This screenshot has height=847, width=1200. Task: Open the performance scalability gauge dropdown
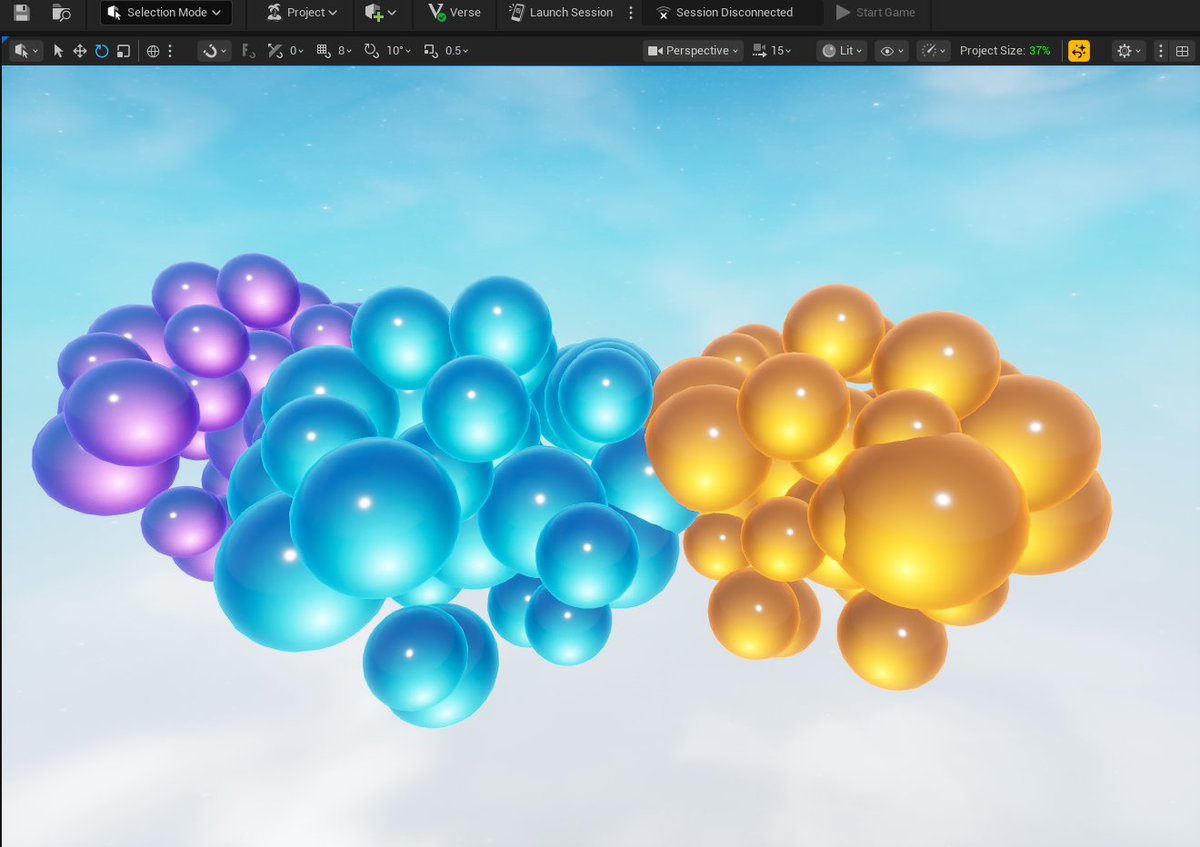point(933,51)
